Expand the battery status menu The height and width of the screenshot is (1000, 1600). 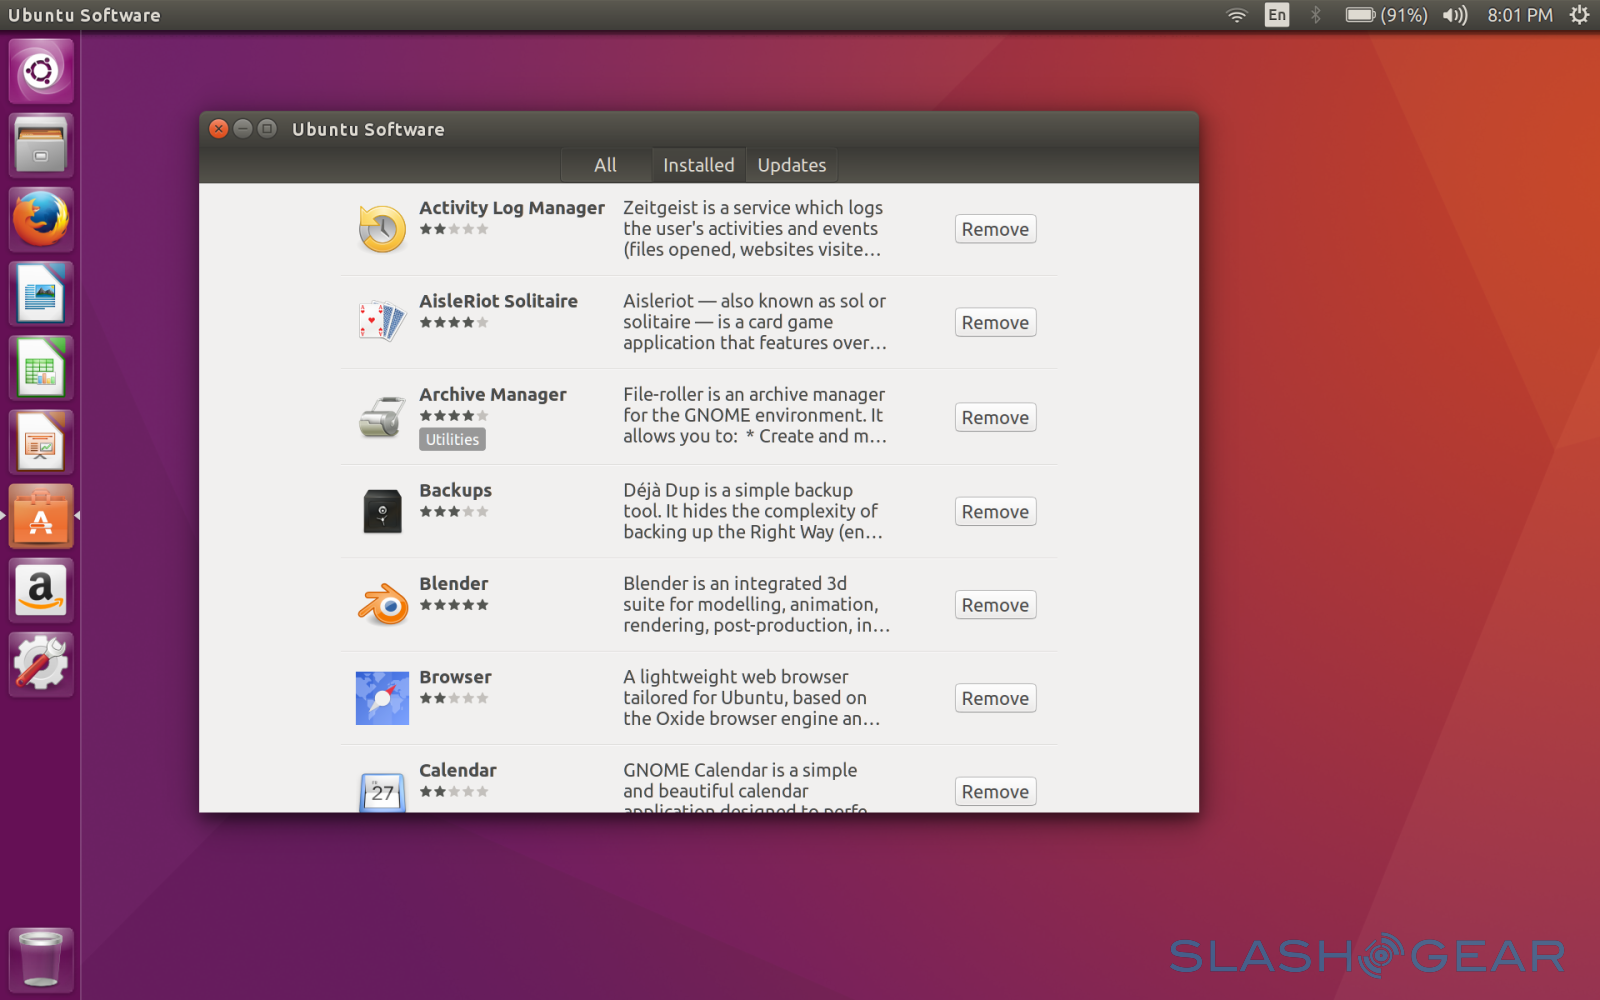(x=1386, y=15)
